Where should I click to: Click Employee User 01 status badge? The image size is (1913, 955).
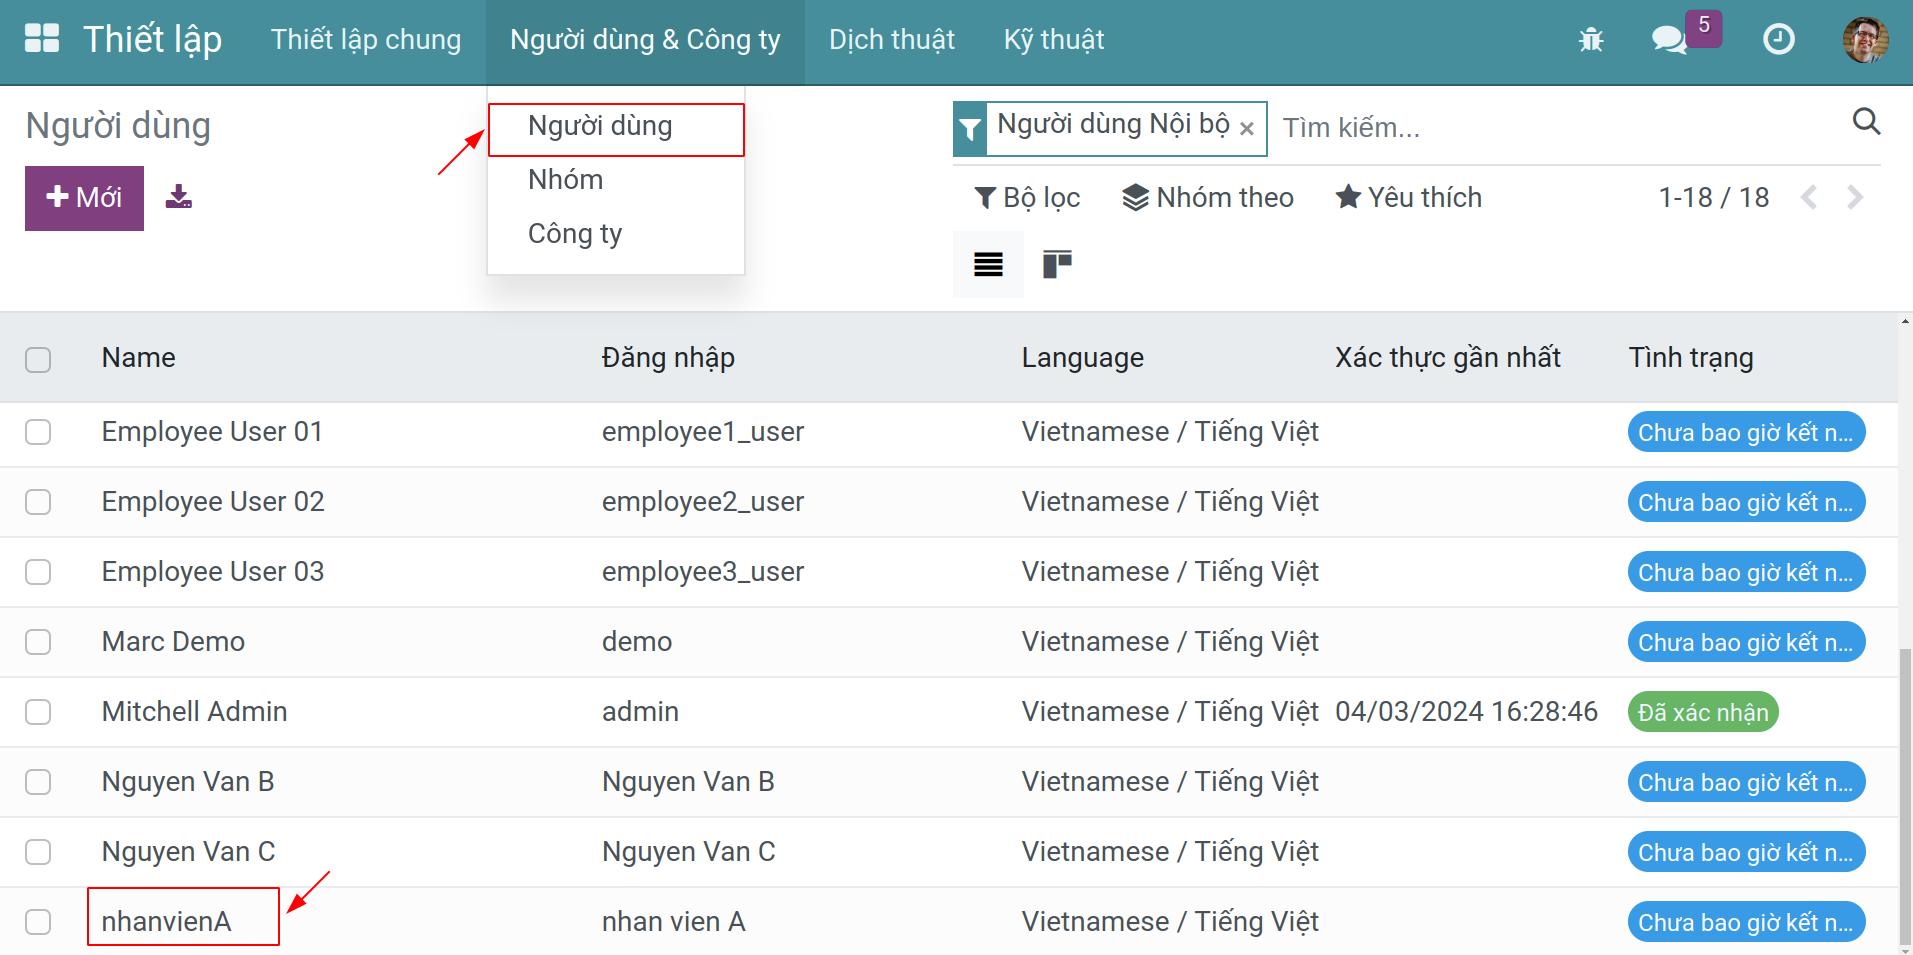pos(1746,432)
